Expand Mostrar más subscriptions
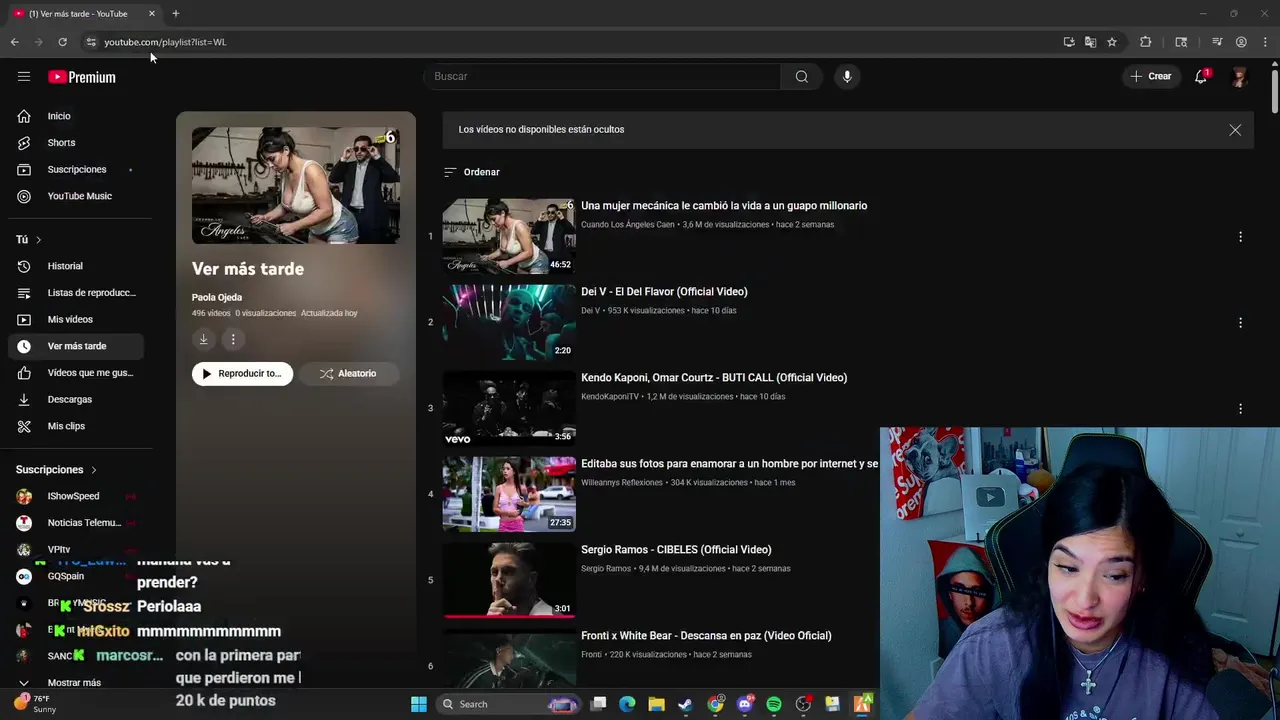The image size is (1280, 720). tap(75, 683)
